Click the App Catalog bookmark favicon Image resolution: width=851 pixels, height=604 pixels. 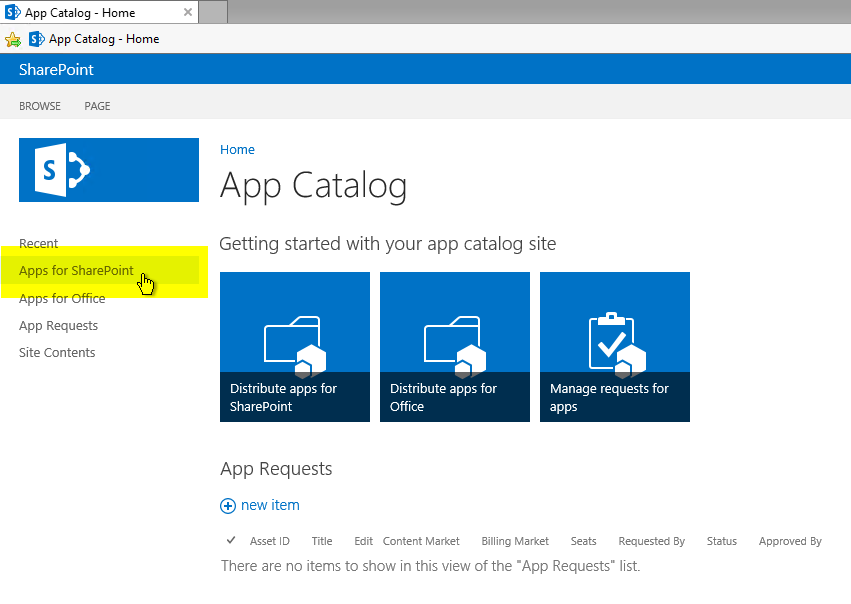tap(37, 40)
